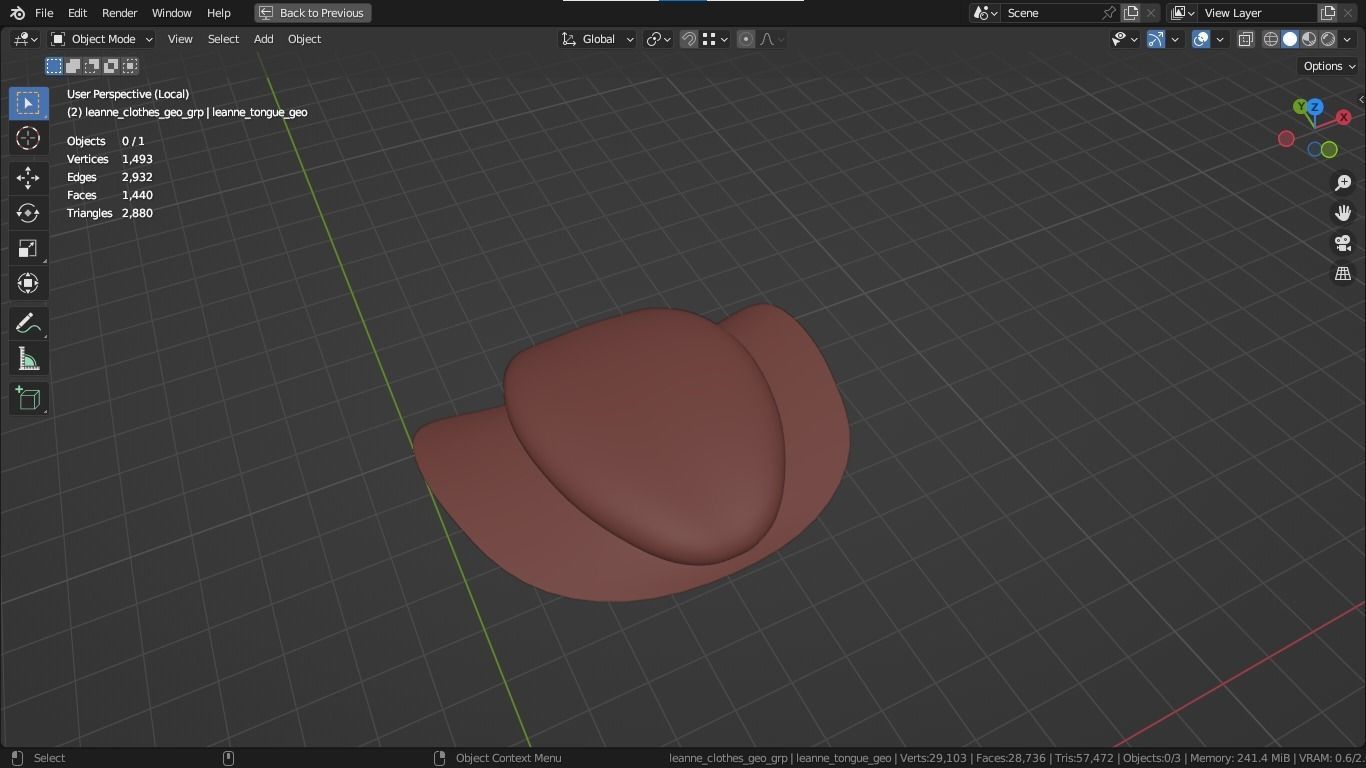Select the Measure tool
Image resolution: width=1366 pixels, height=768 pixels.
28,358
